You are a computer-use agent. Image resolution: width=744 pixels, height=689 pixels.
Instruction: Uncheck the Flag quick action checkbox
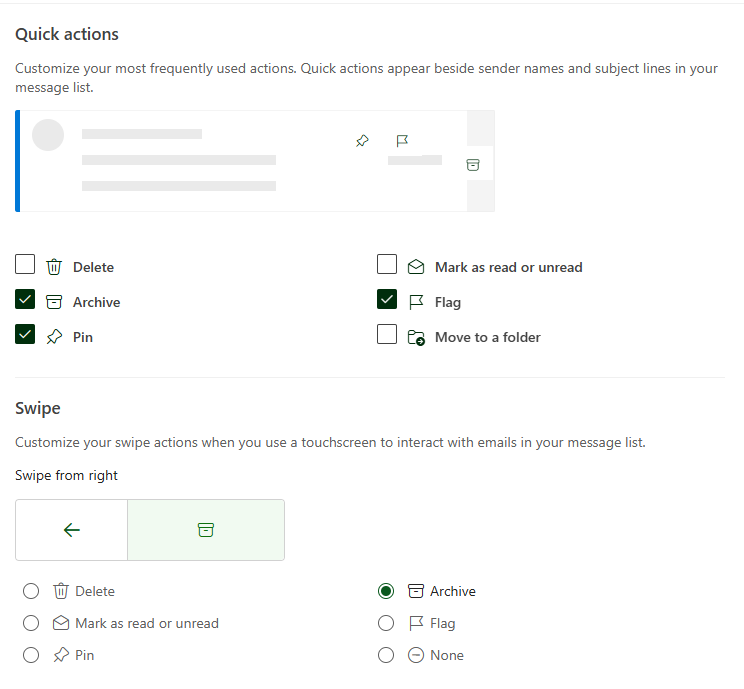387,300
